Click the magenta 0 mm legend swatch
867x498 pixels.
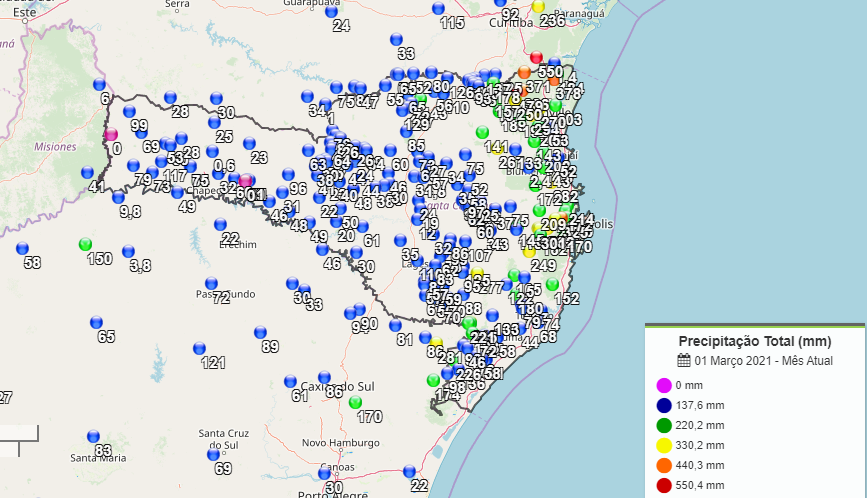pyautogui.click(x=663, y=385)
